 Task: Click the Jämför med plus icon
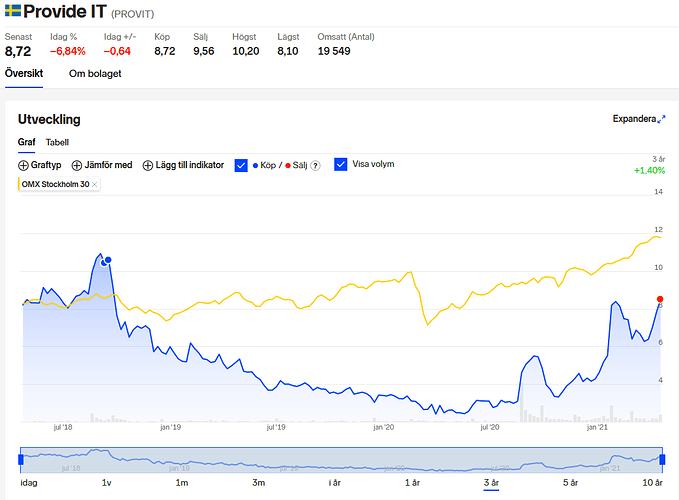pyautogui.click(x=77, y=165)
